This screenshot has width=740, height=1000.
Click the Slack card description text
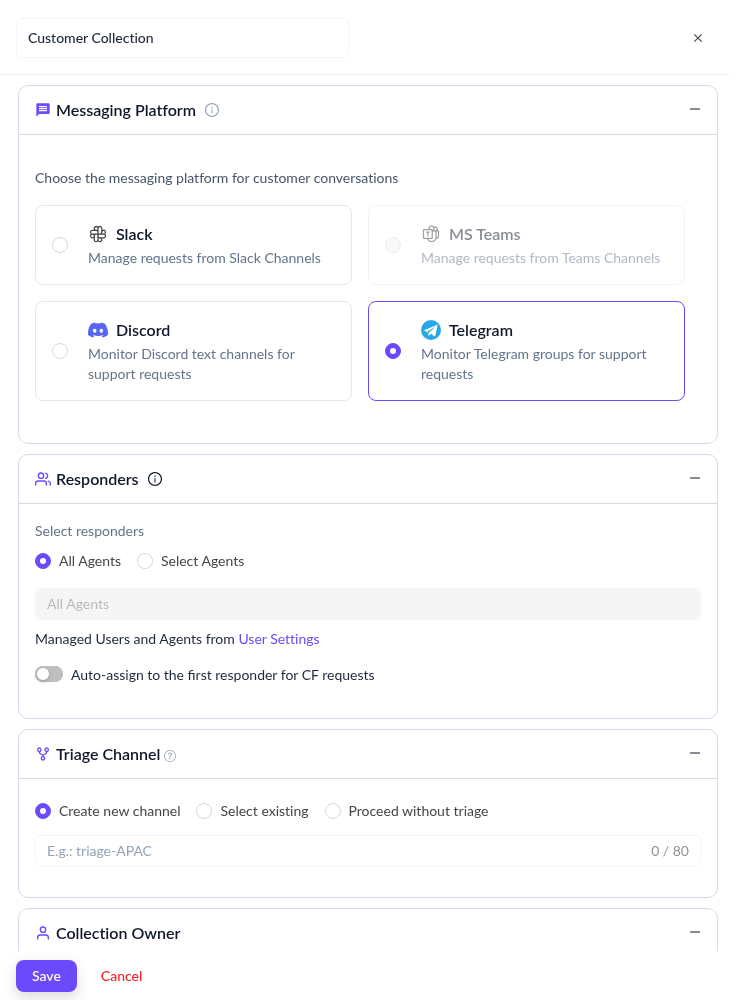204,258
